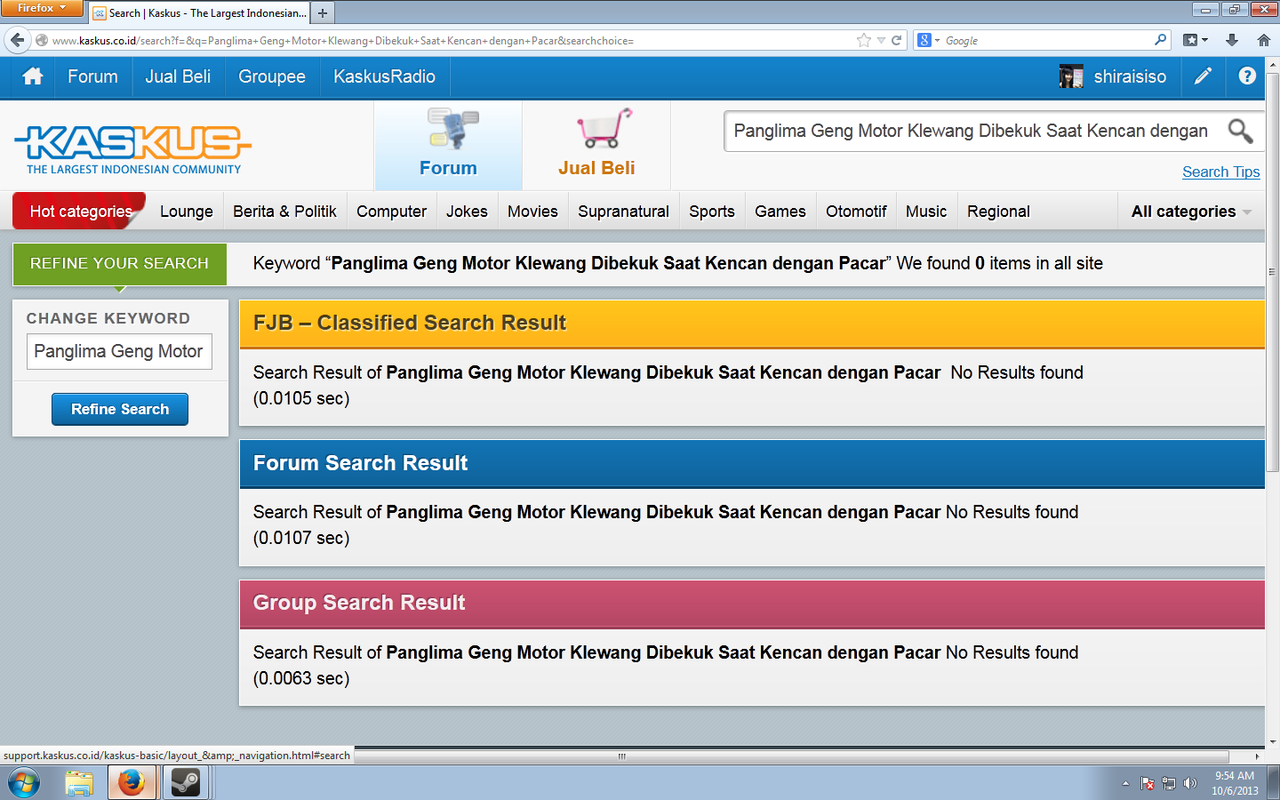Open KaskusRadio in top navigation

[385, 77]
